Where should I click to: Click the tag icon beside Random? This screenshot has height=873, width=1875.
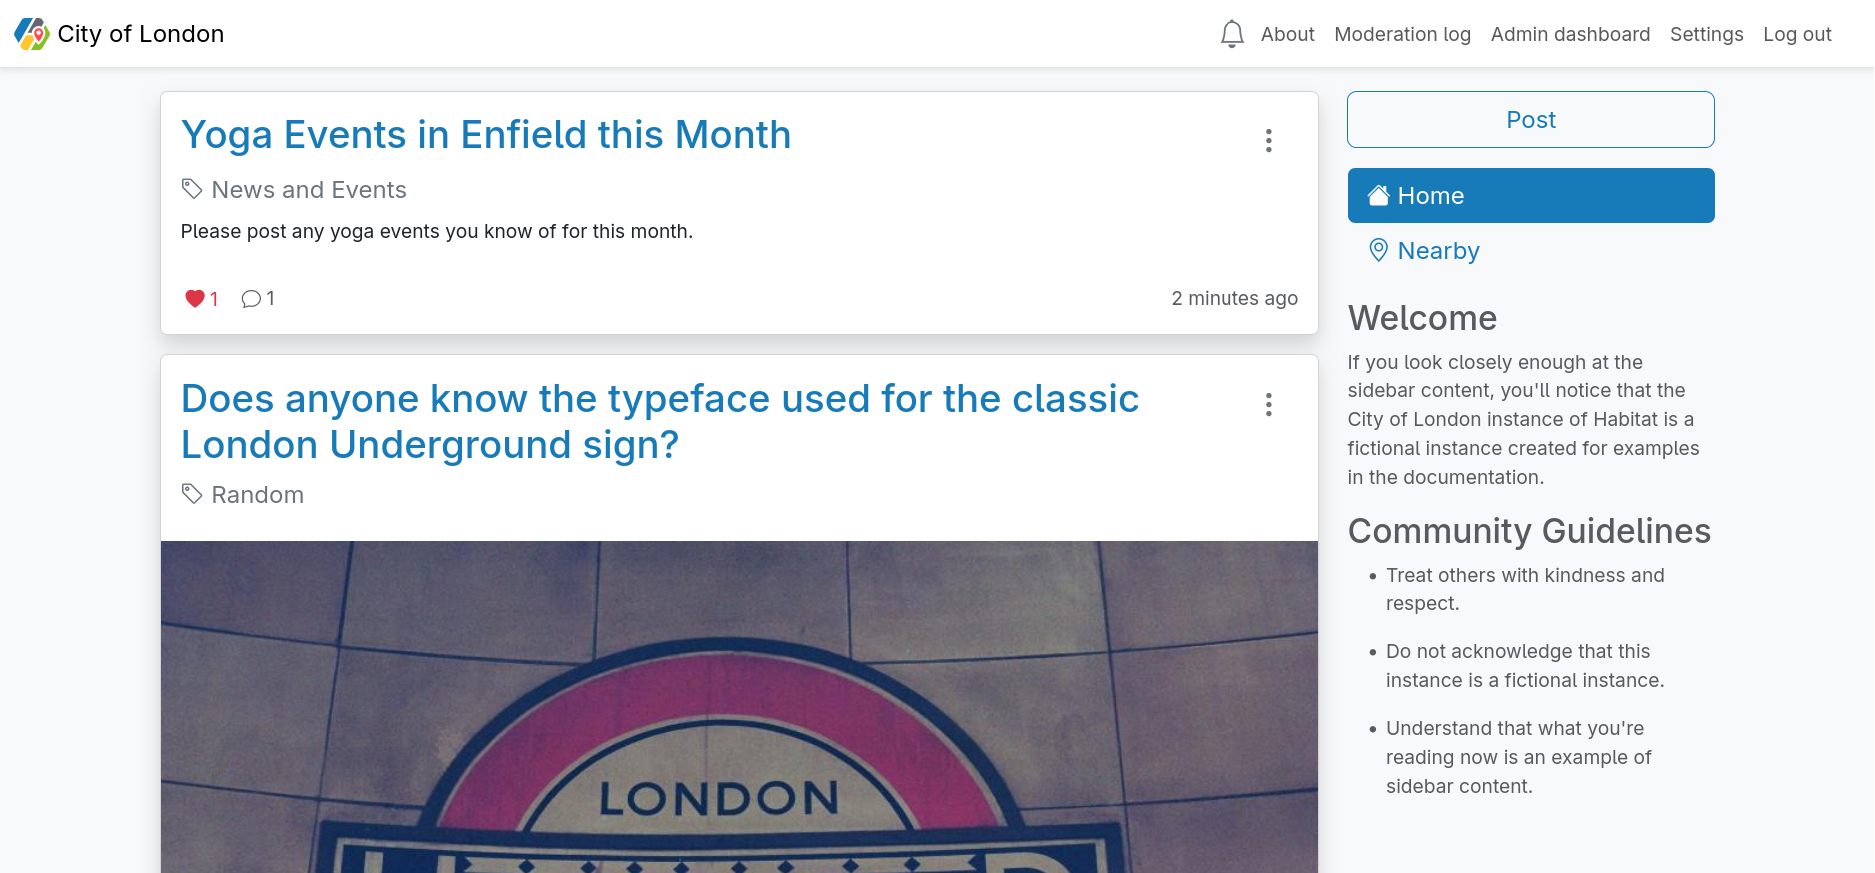(192, 494)
